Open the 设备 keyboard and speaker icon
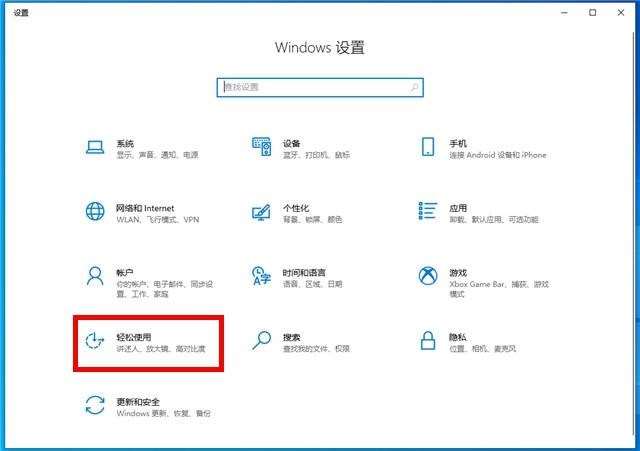Image resolution: width=640 pixels, height=451 pixels. click(x=261, y=148)
